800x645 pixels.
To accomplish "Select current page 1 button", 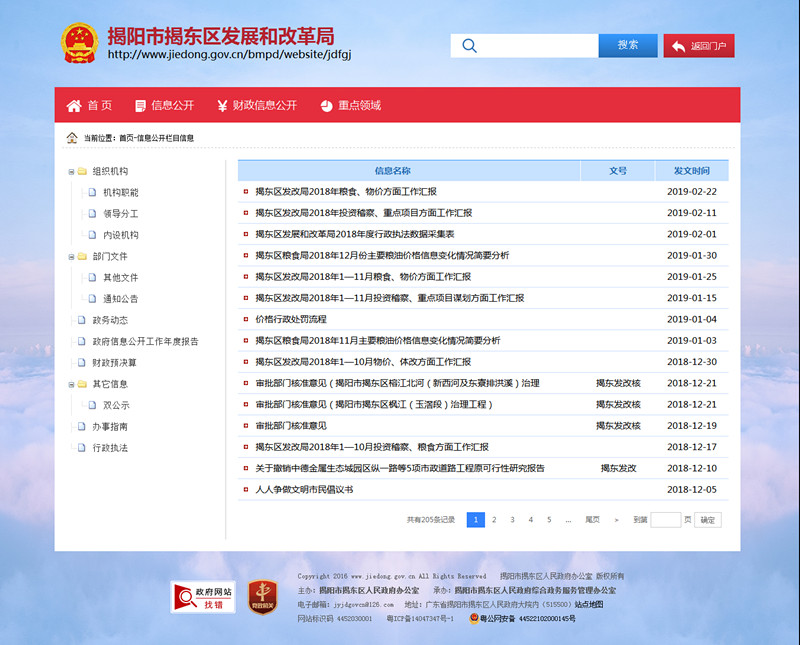I will pos(476,520).
